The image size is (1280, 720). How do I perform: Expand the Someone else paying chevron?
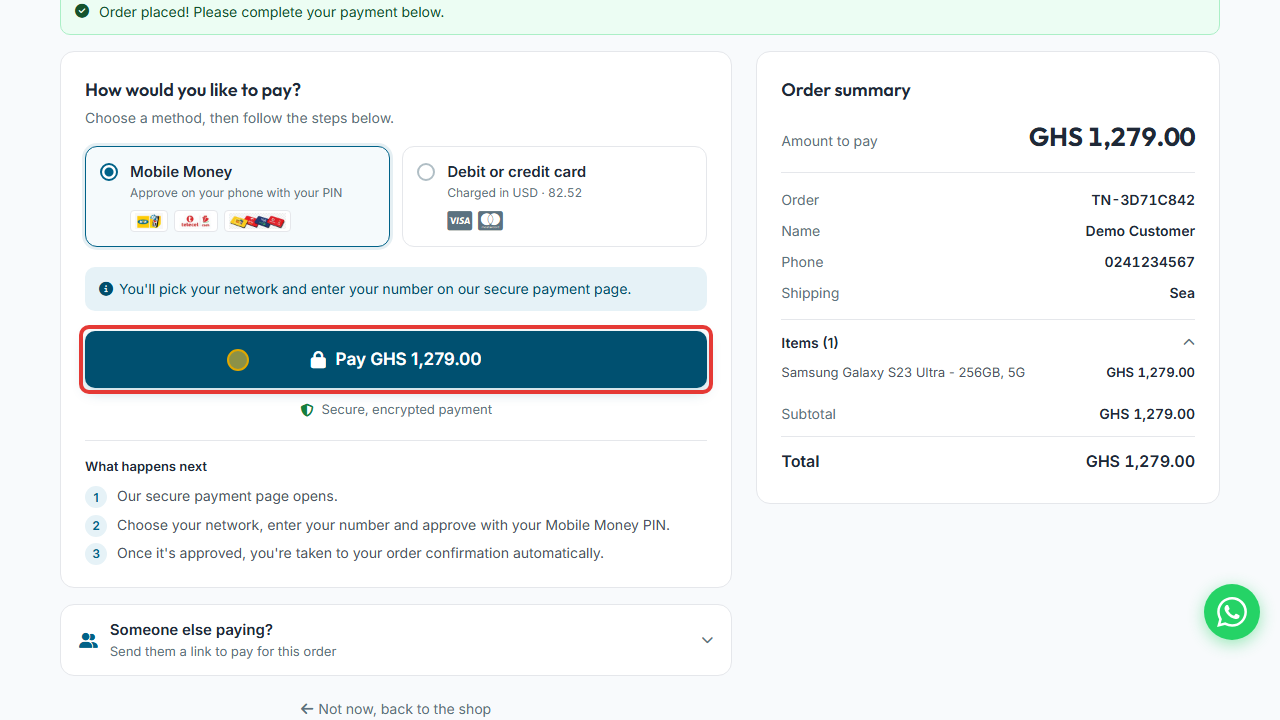[707, 640]
